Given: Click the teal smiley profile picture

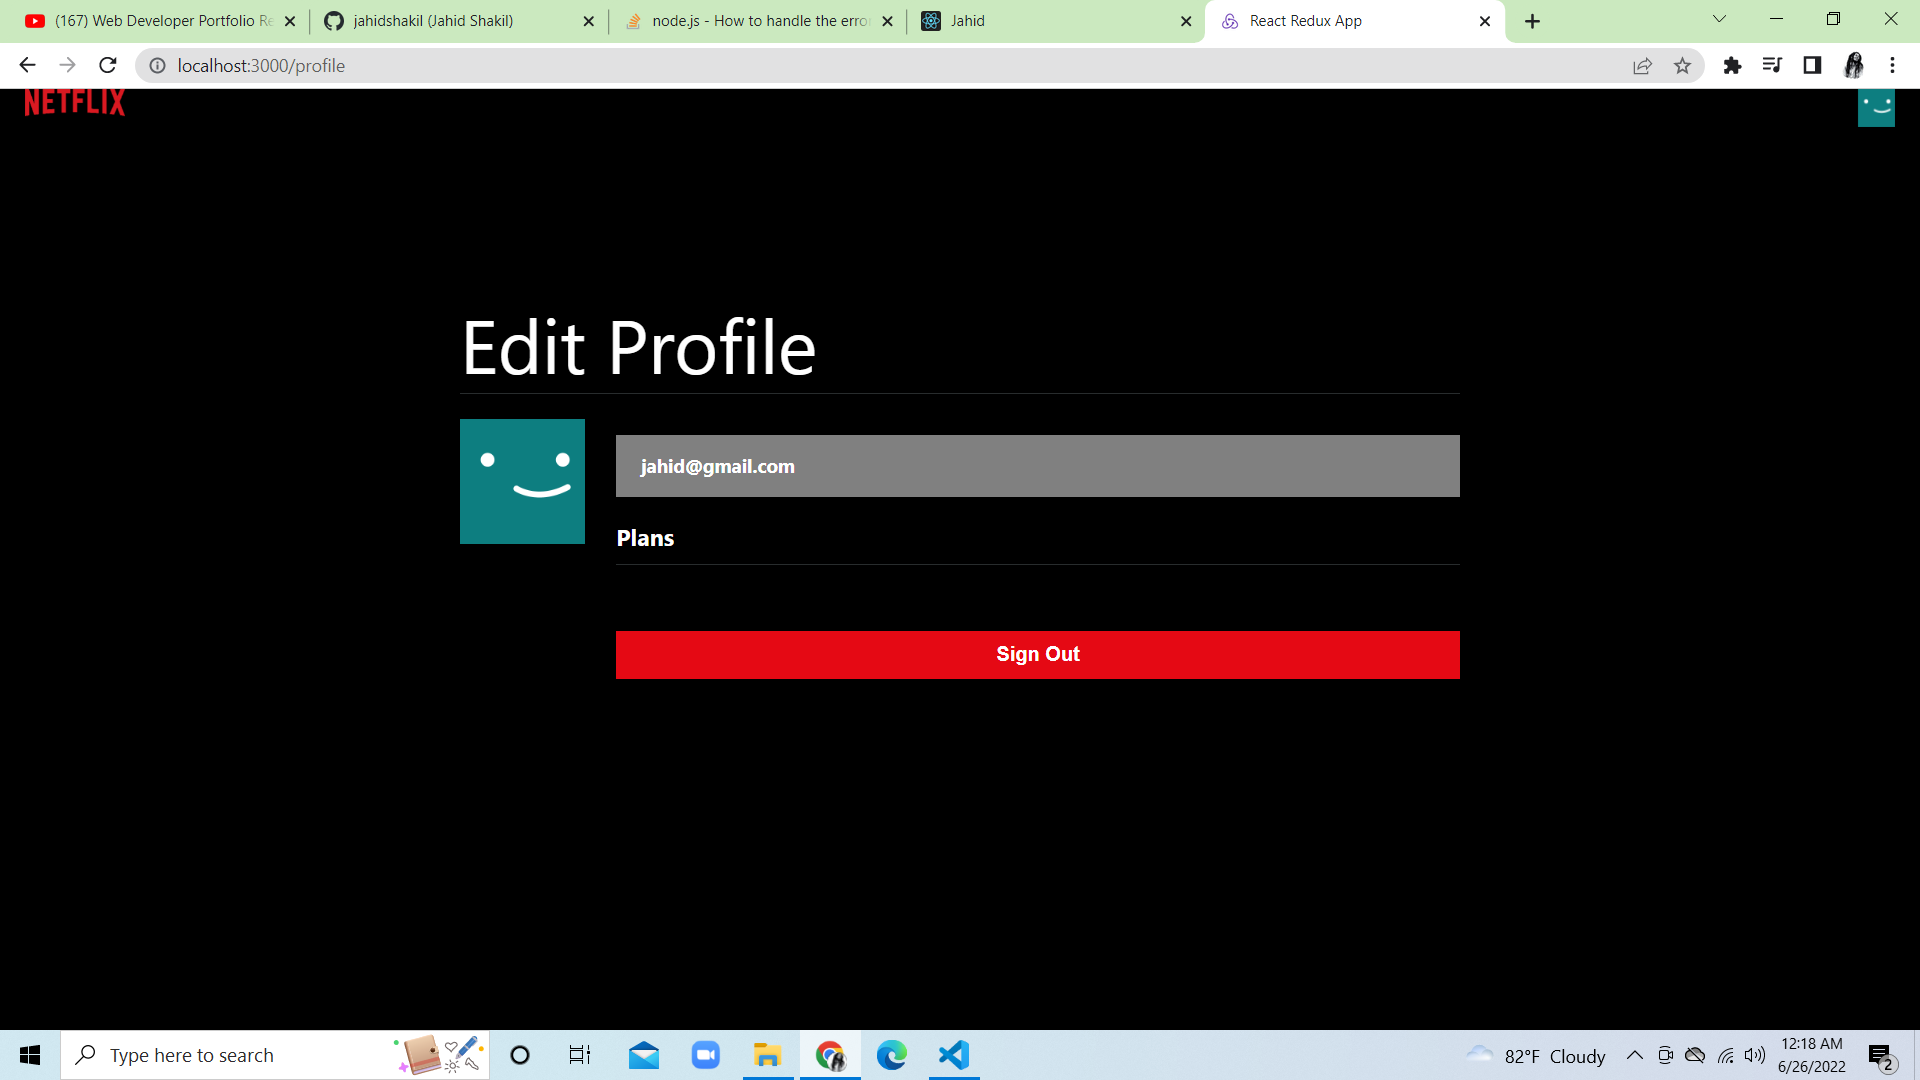Looking at the screenshot, I should [522, 481].
